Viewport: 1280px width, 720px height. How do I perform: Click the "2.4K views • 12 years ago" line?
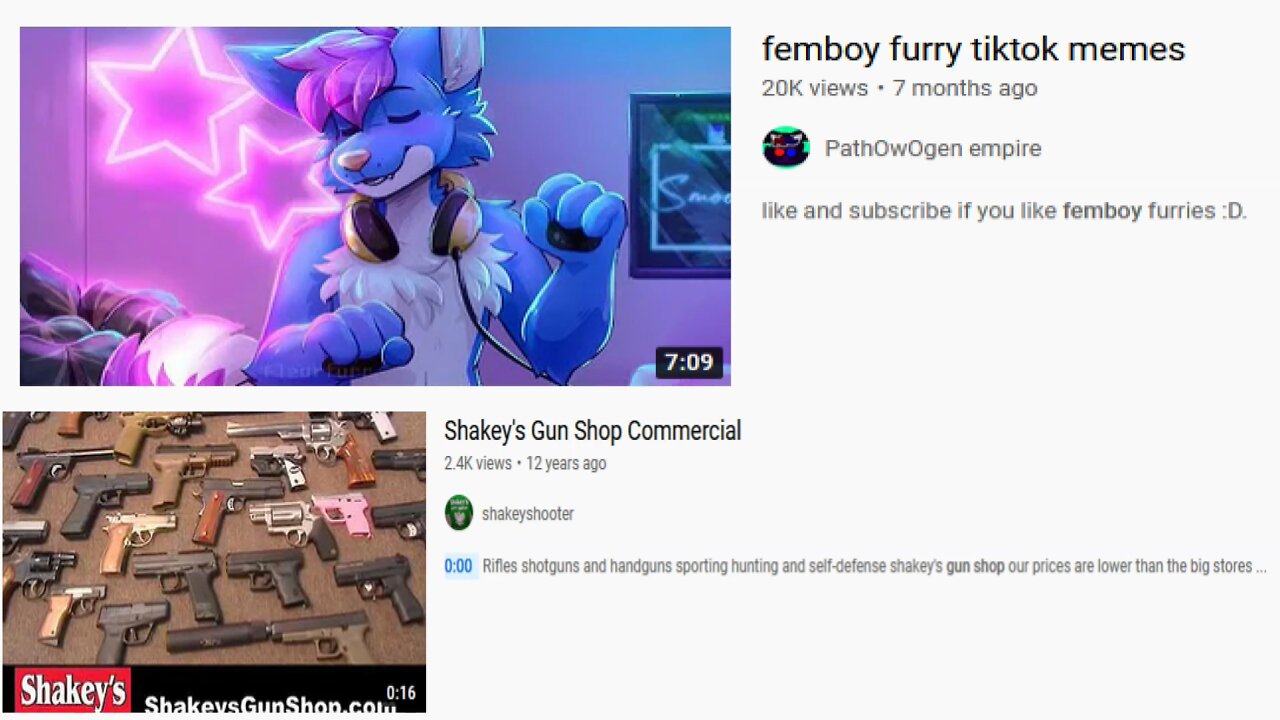(525, 463)
